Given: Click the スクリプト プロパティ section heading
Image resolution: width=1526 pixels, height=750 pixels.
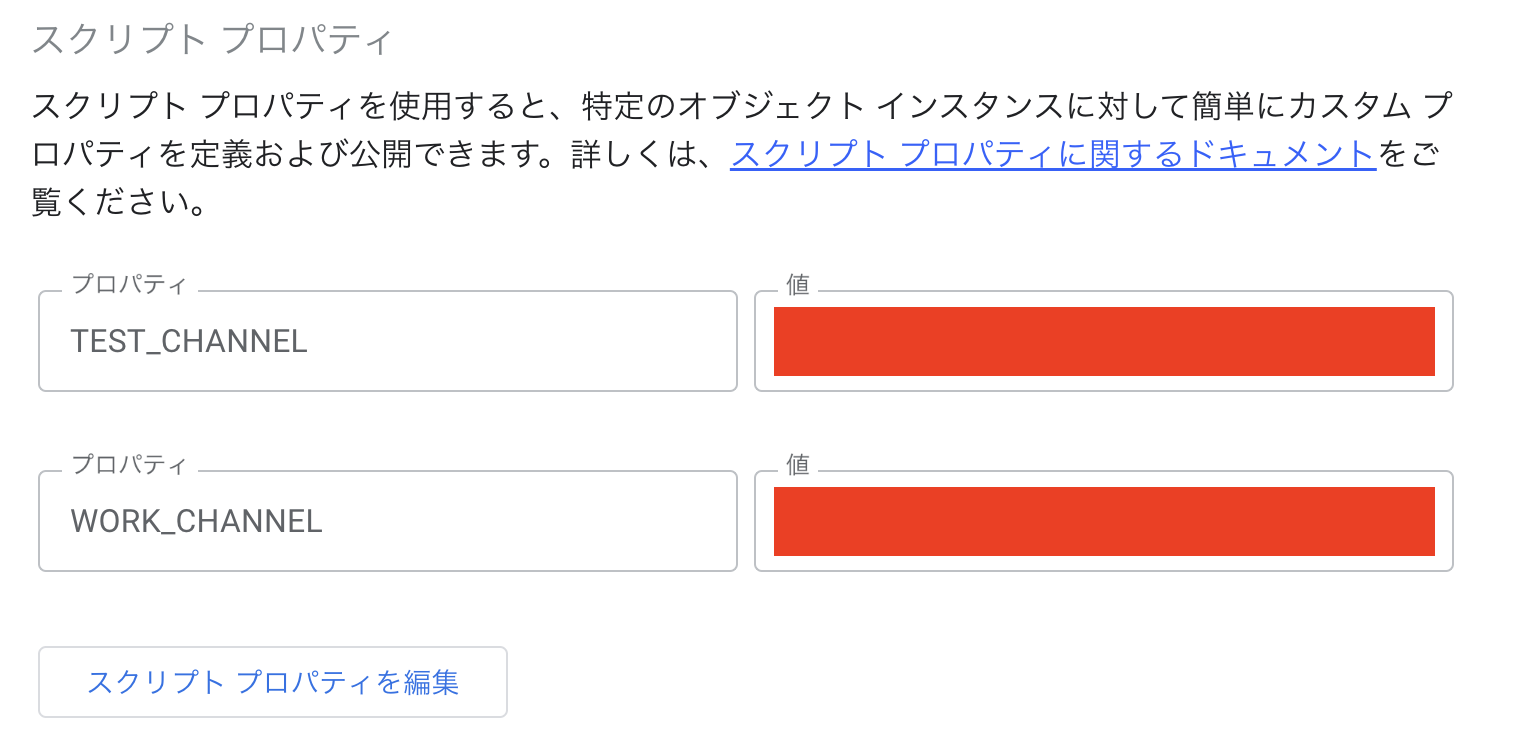Looking at the screenshot, I should [212, 40].
